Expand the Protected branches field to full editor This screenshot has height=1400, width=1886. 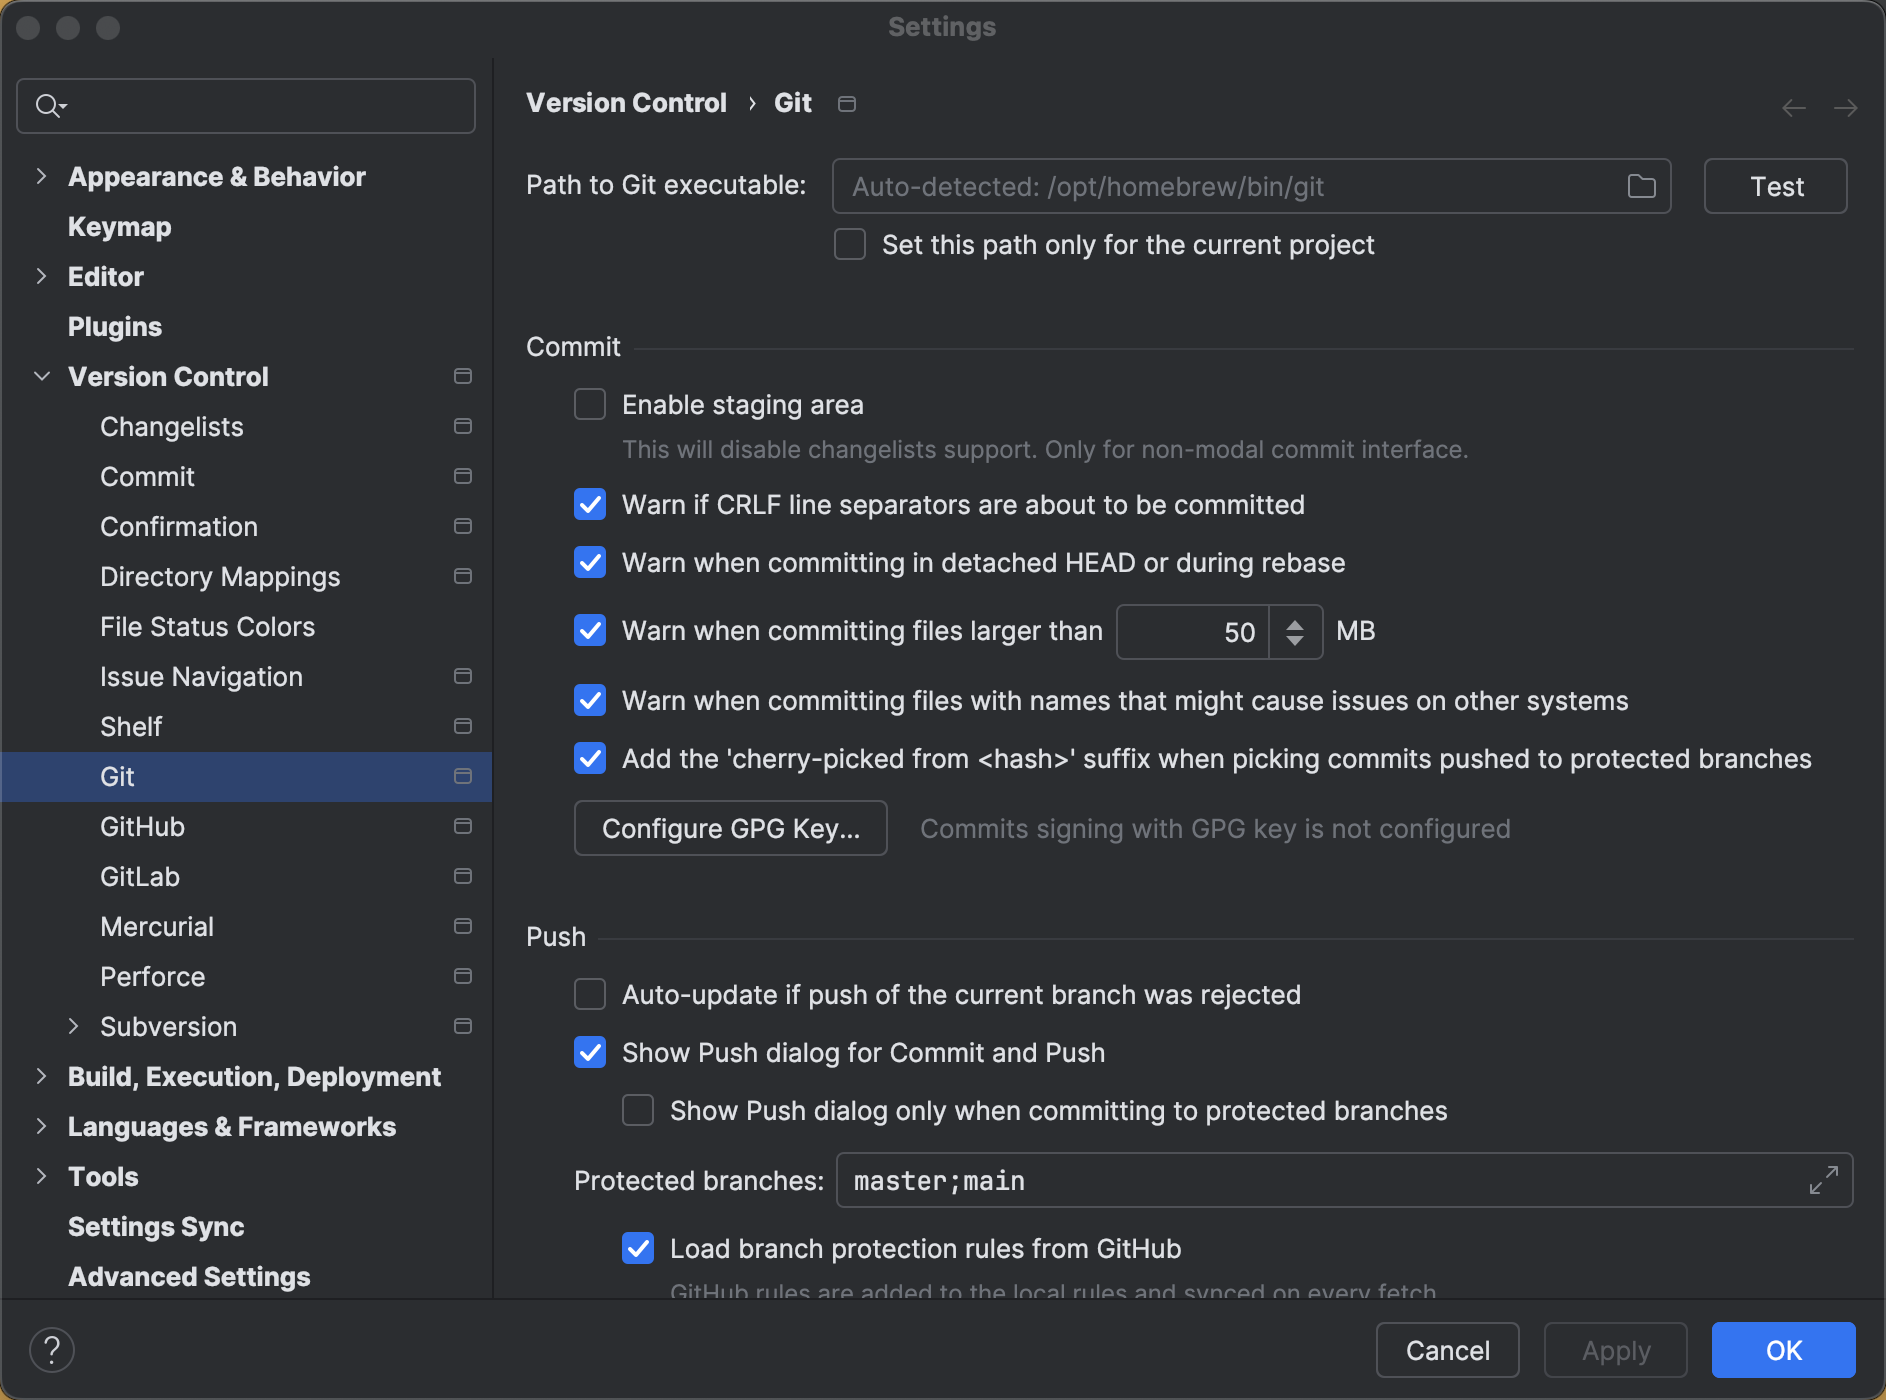1822,1180
